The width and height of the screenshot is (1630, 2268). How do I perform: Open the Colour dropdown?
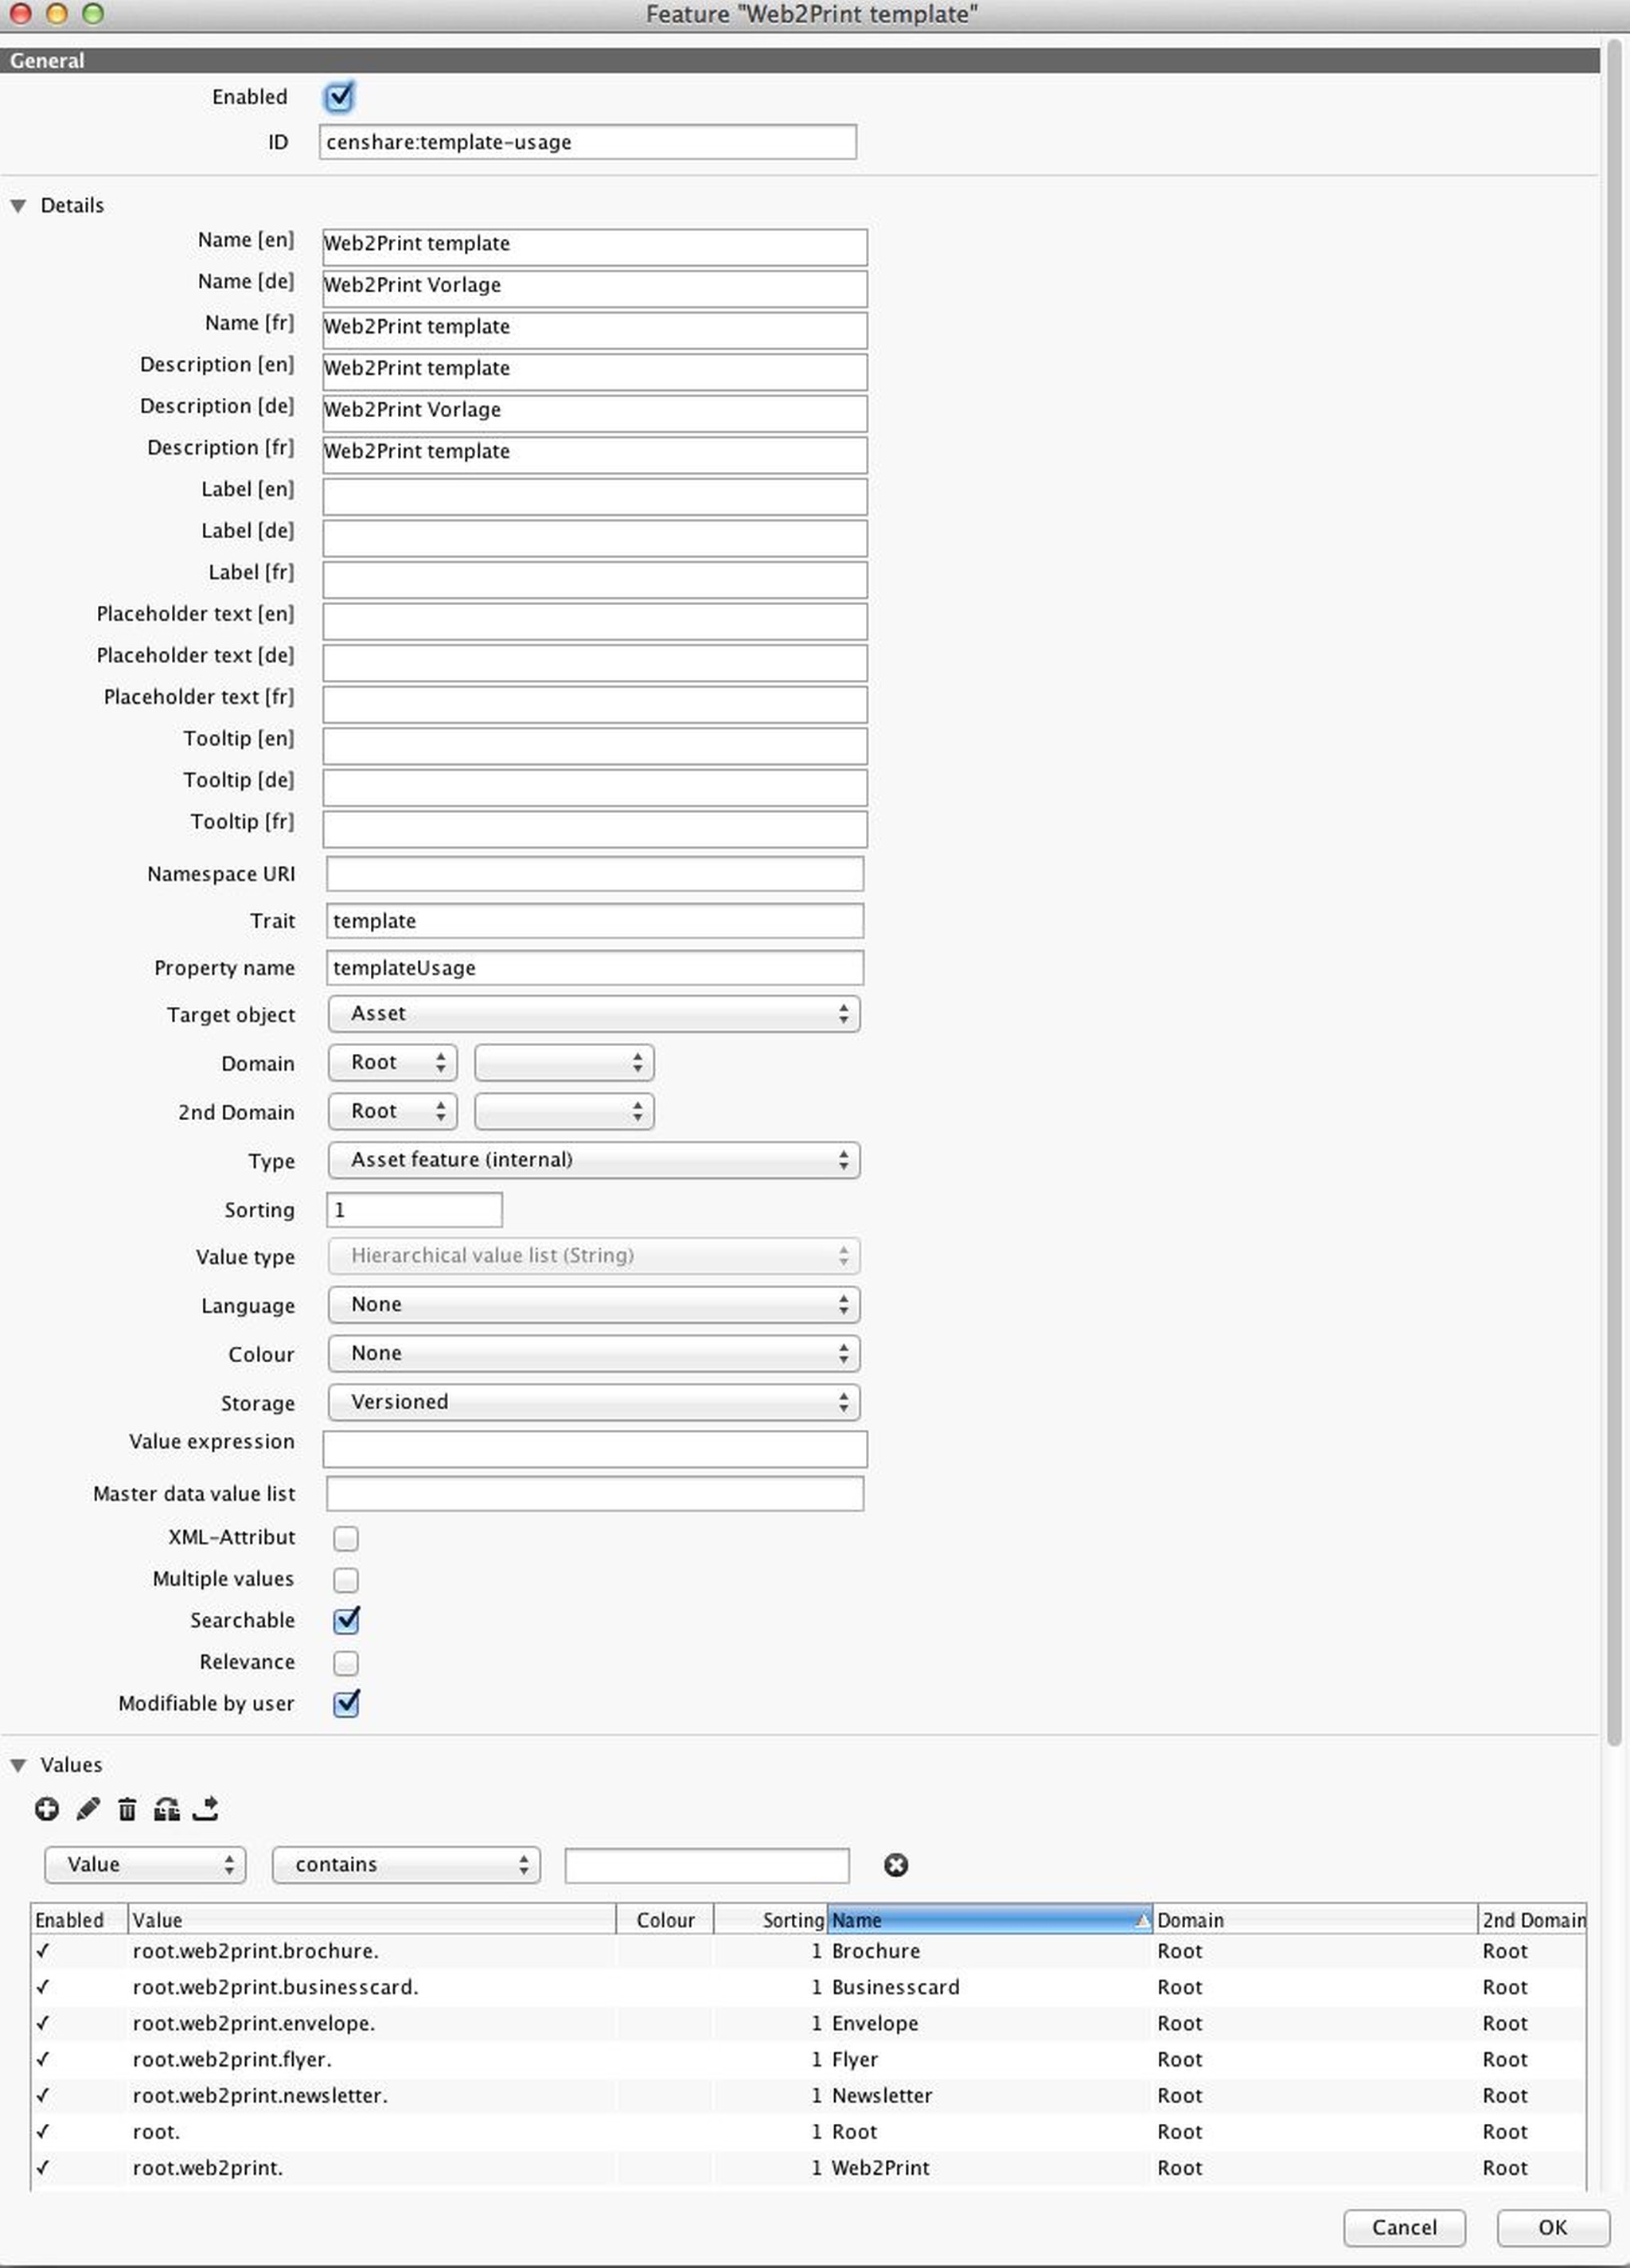(593, 1353)
